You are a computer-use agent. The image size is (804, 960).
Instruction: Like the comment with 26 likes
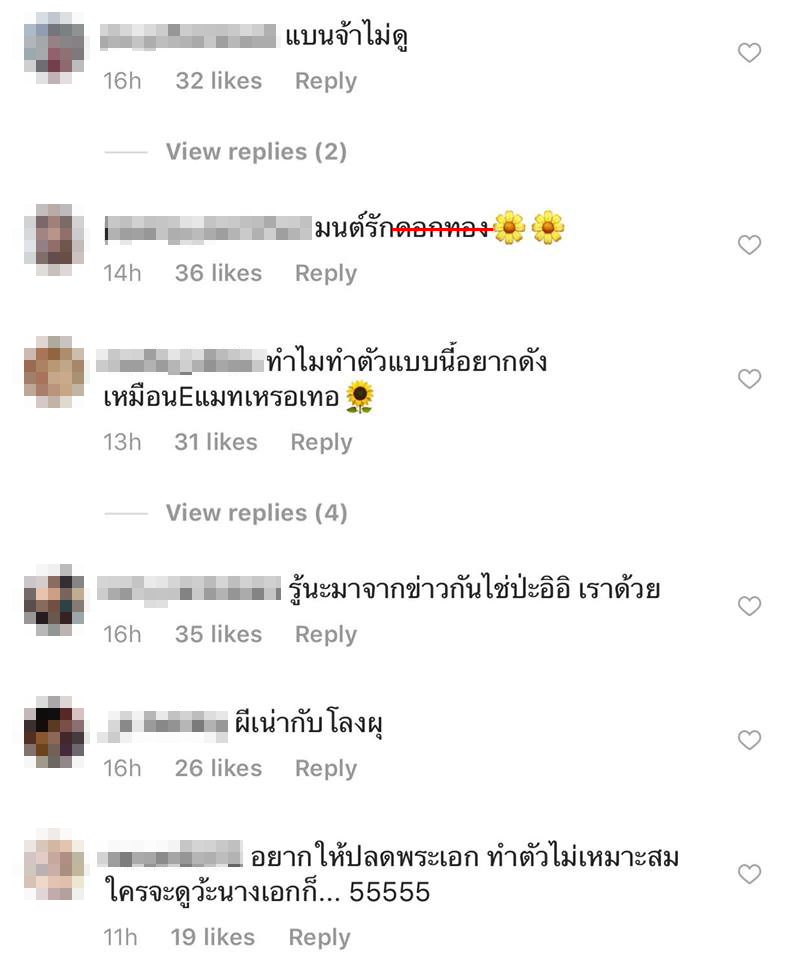click(x=748, y=740)
